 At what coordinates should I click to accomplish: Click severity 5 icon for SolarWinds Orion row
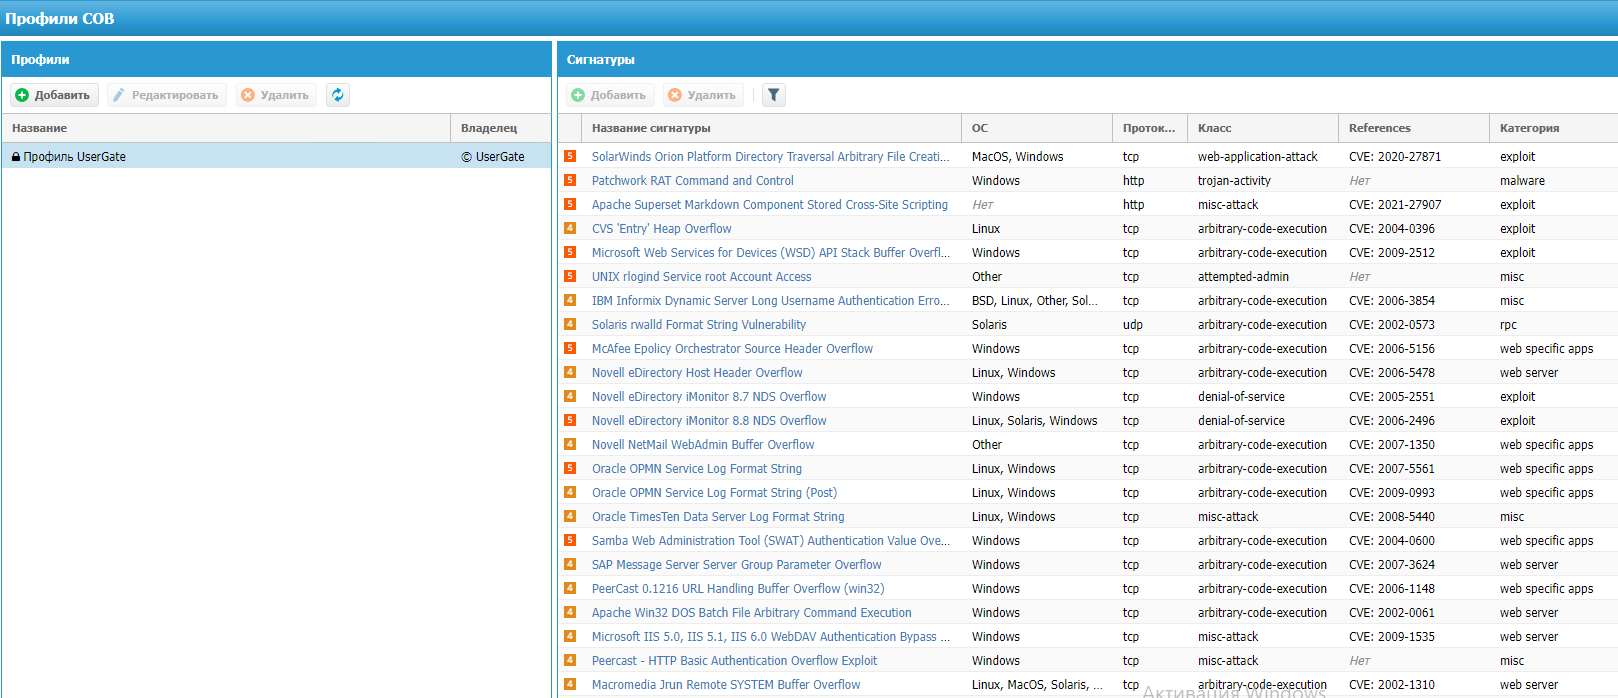click(570, 156)
